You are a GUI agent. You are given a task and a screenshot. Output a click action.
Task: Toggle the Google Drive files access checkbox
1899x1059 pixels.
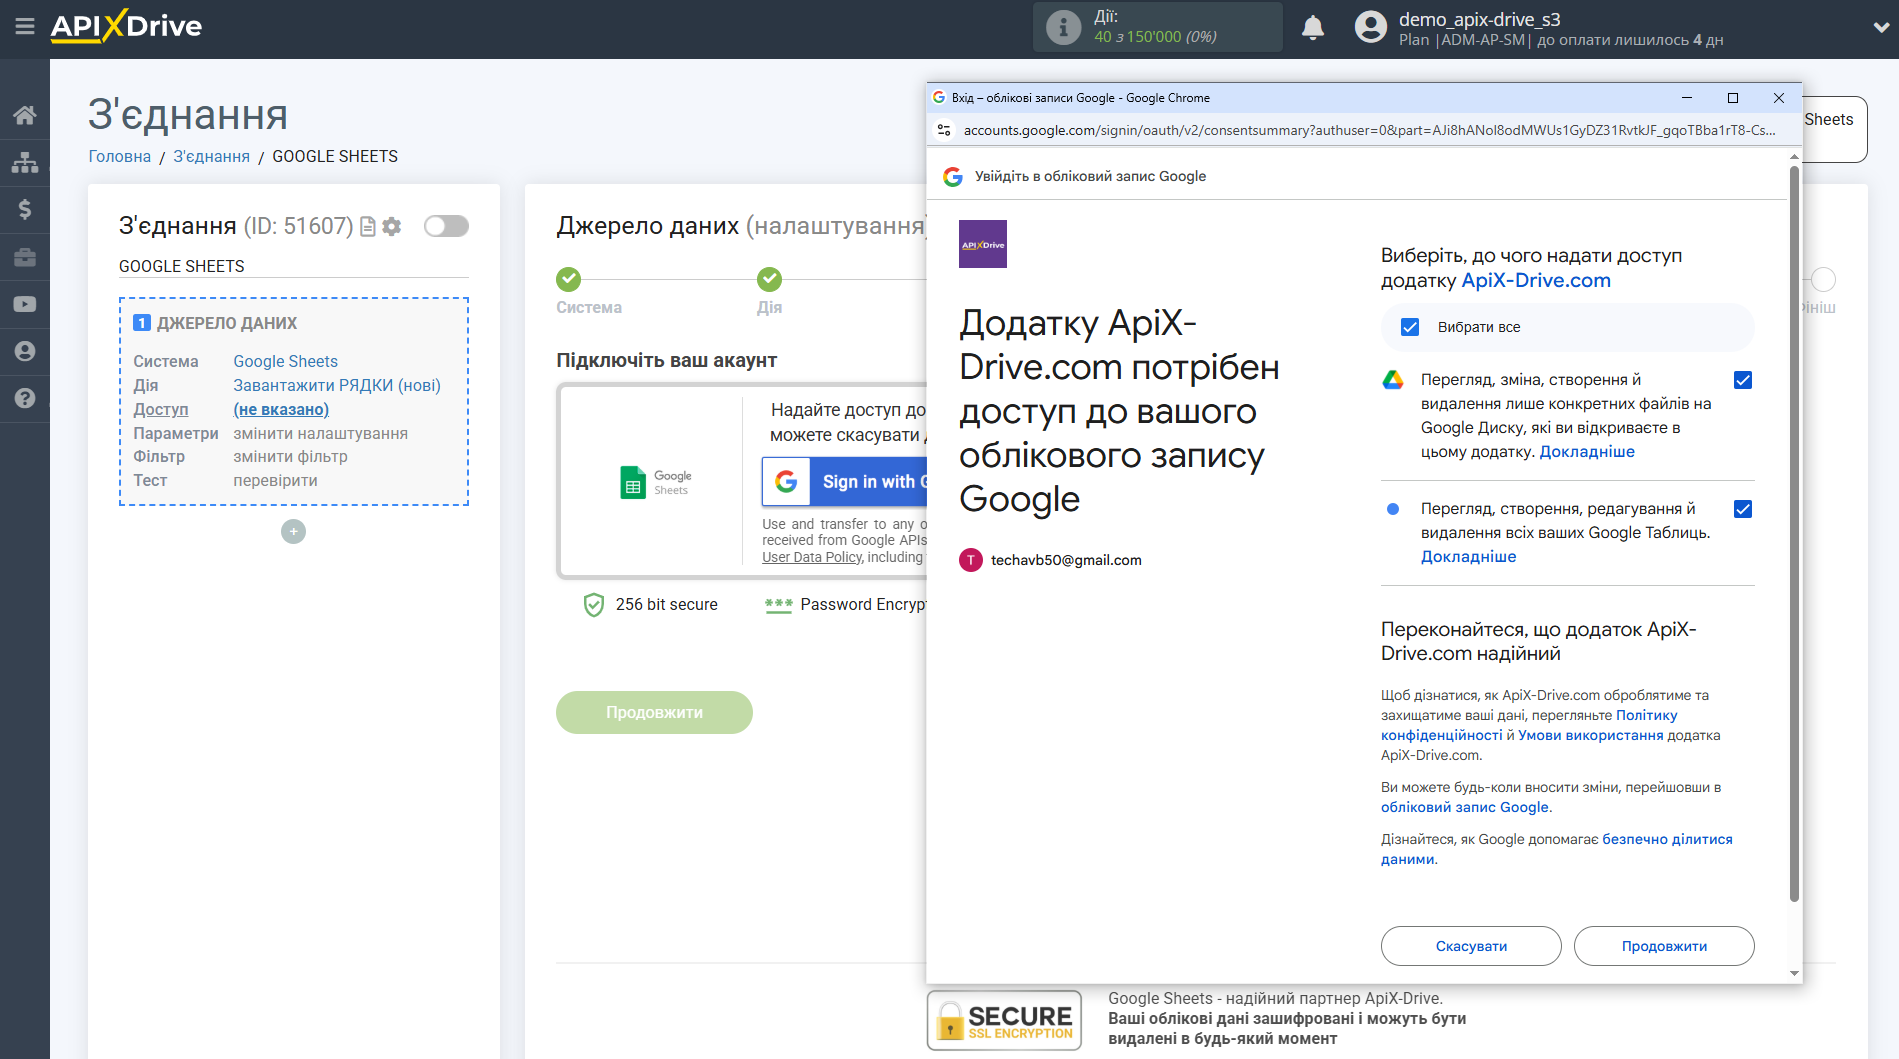pos(1743,380)
